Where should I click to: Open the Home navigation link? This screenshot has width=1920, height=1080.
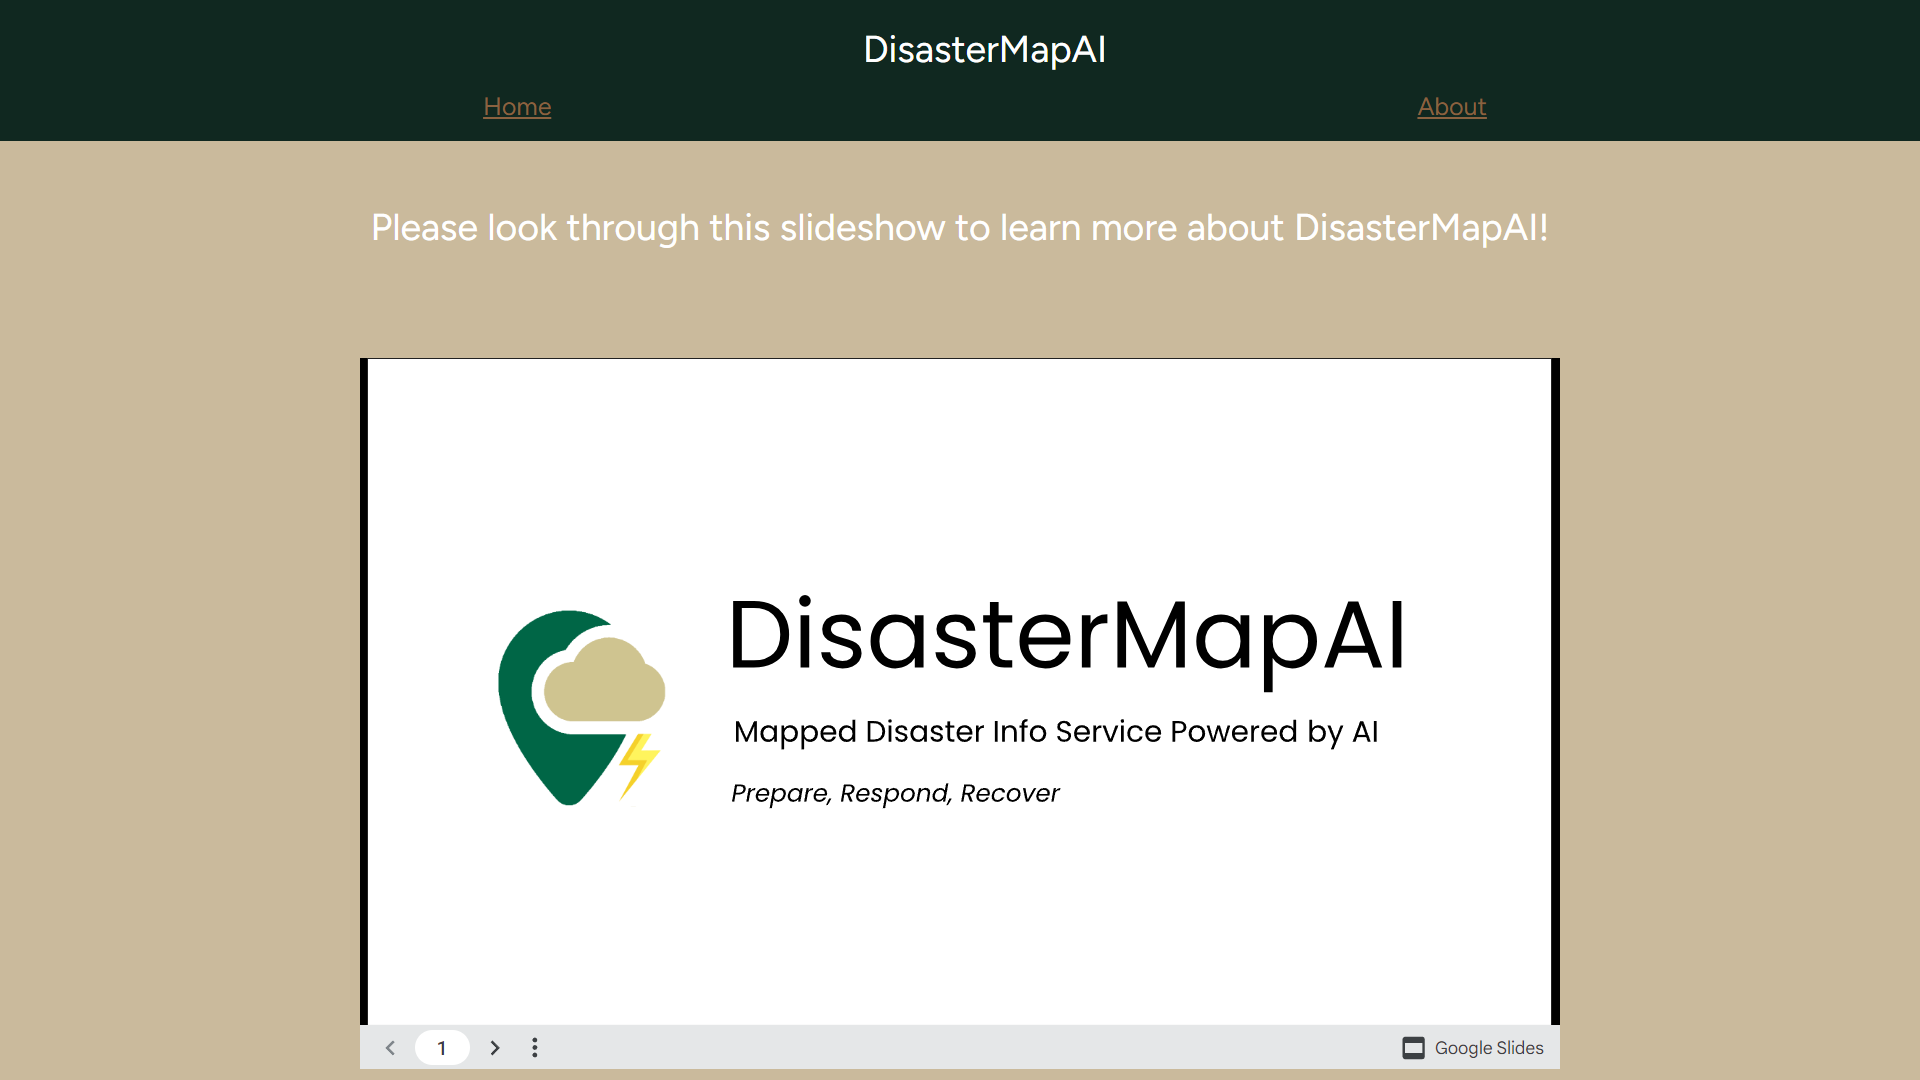point(517,107)
